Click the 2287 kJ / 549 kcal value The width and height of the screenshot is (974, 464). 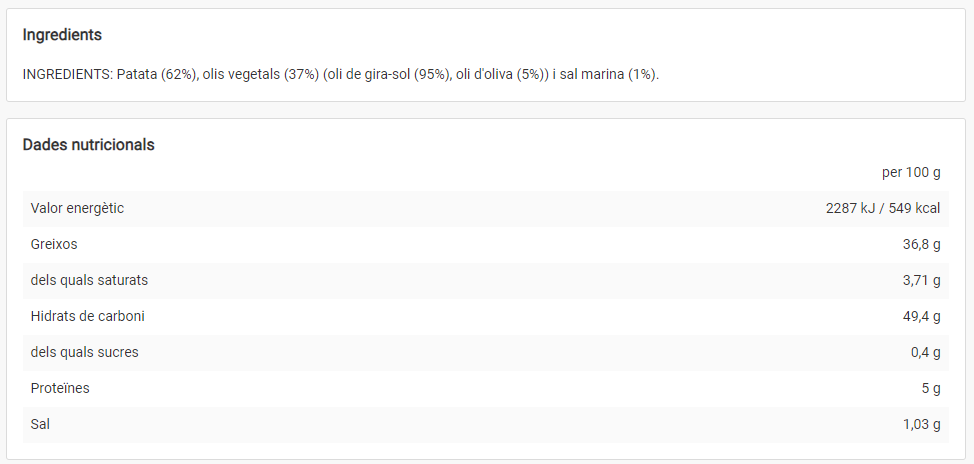883,208
